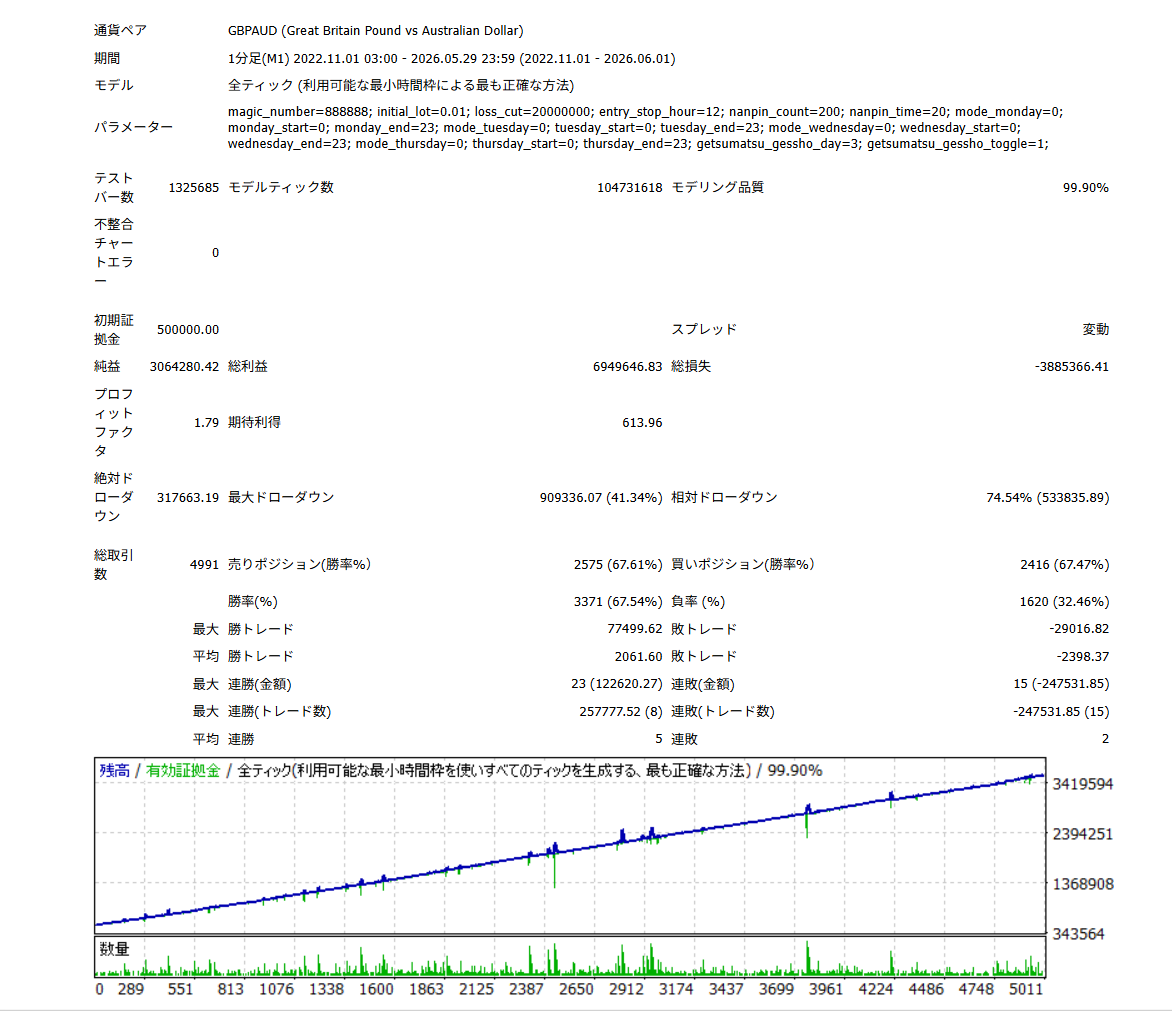The height and width of the screenshot is (1011, 1172).
Task: Click the model description 全ティック
Action: (401, 85)
